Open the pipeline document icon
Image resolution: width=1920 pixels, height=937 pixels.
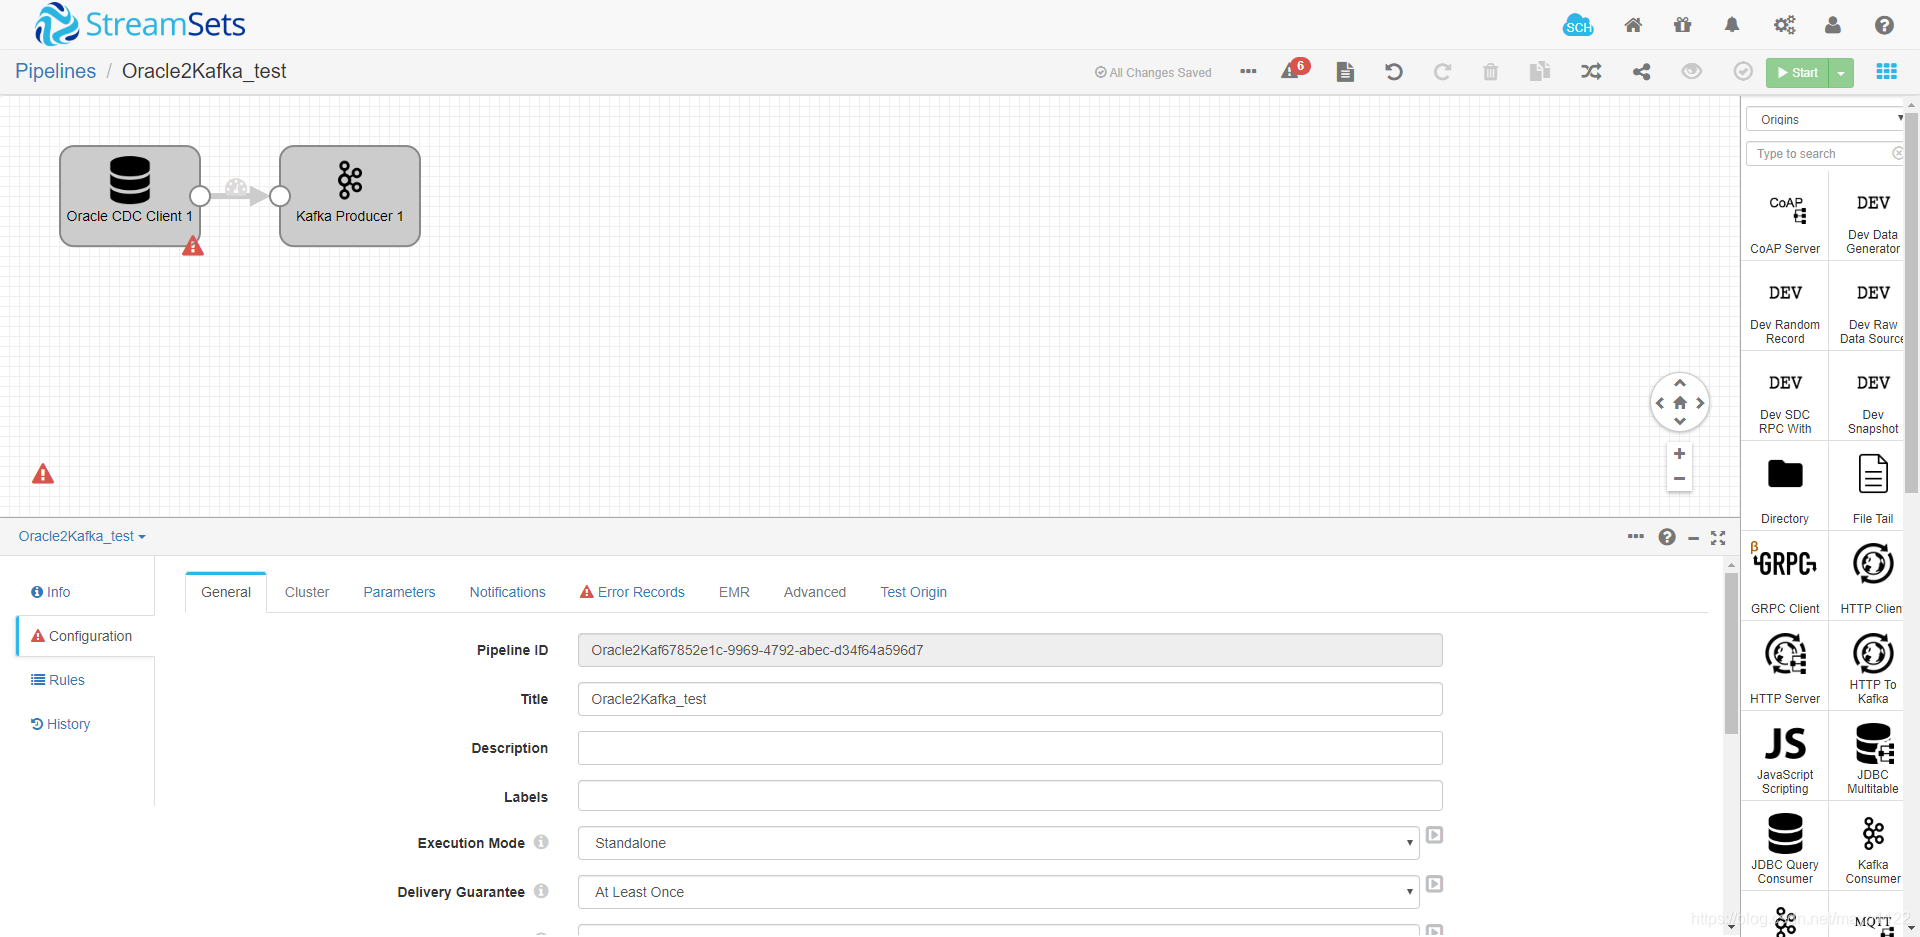[1345, 72]
